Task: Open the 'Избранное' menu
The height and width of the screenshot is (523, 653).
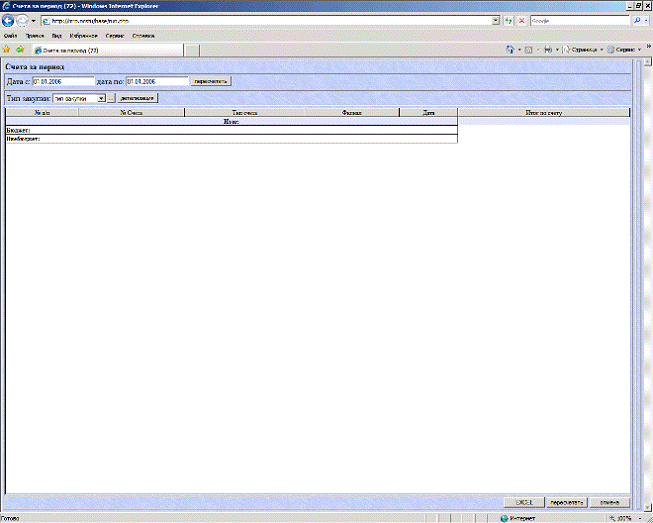Action: 84,34
